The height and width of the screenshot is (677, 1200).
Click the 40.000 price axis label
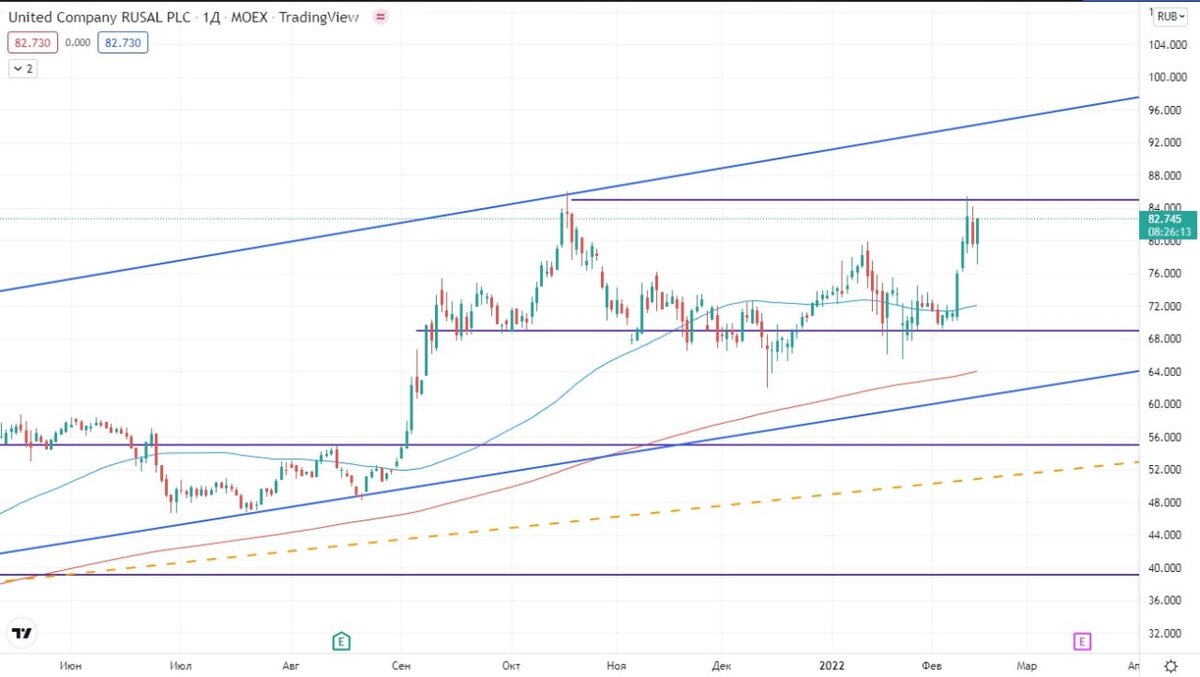tap(1166, 568)
